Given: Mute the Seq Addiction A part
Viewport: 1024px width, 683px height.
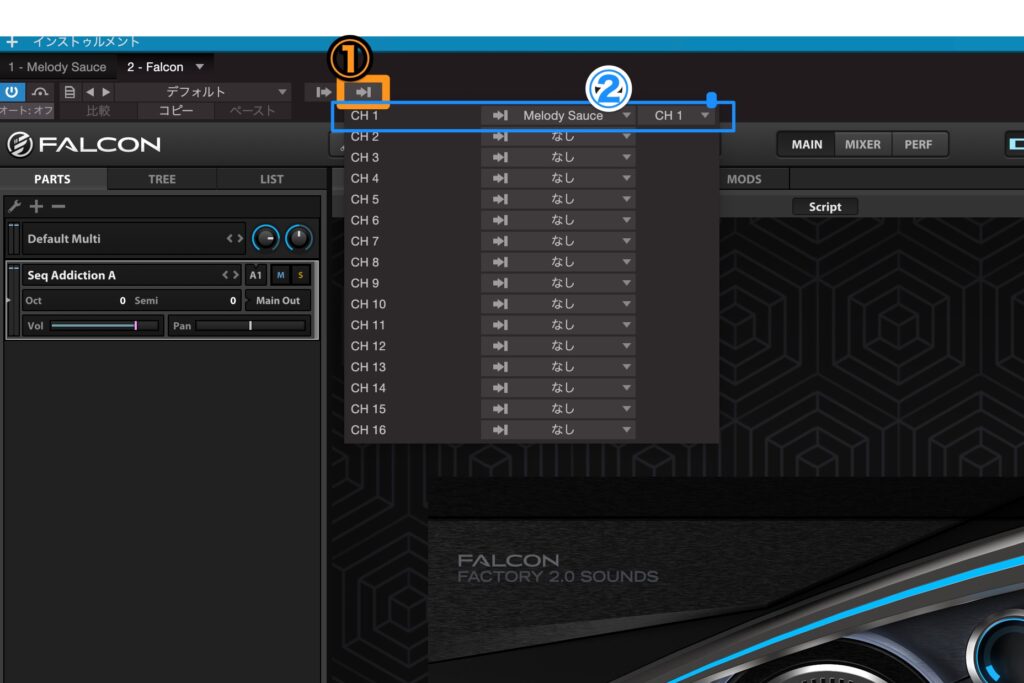Looking at the screenshot, I should pyautogui.click(x=280, y=275).
